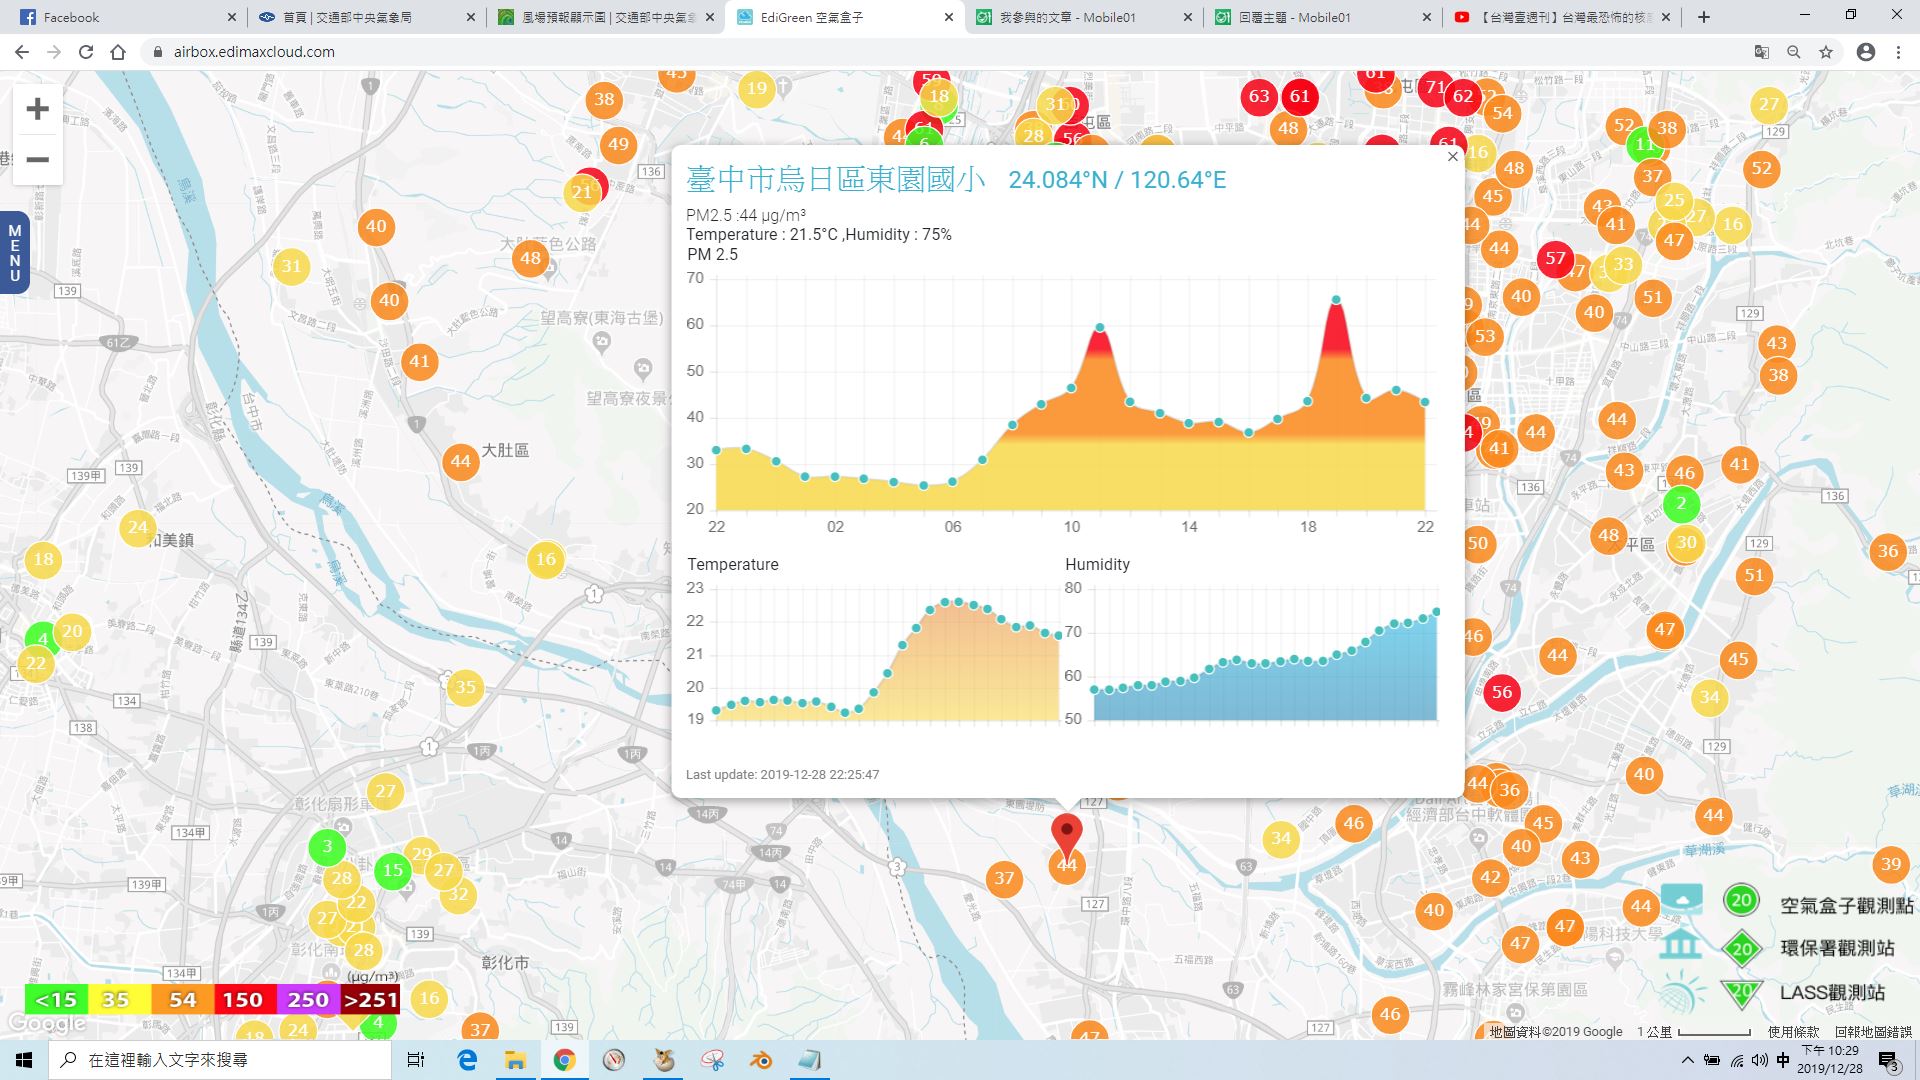The image size is (1920, 1080).
Task: Select the green 2 station marker
Action: 1681,504
